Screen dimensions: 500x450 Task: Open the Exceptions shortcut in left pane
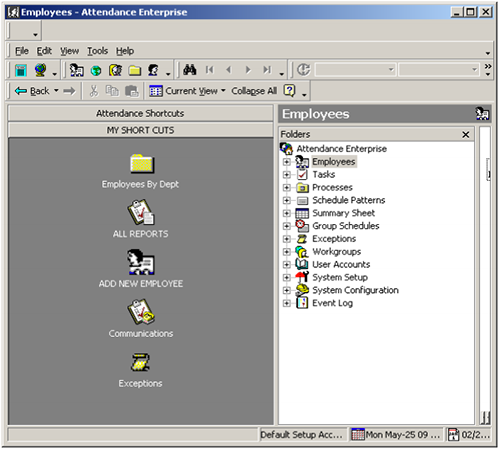pos(140,363)
